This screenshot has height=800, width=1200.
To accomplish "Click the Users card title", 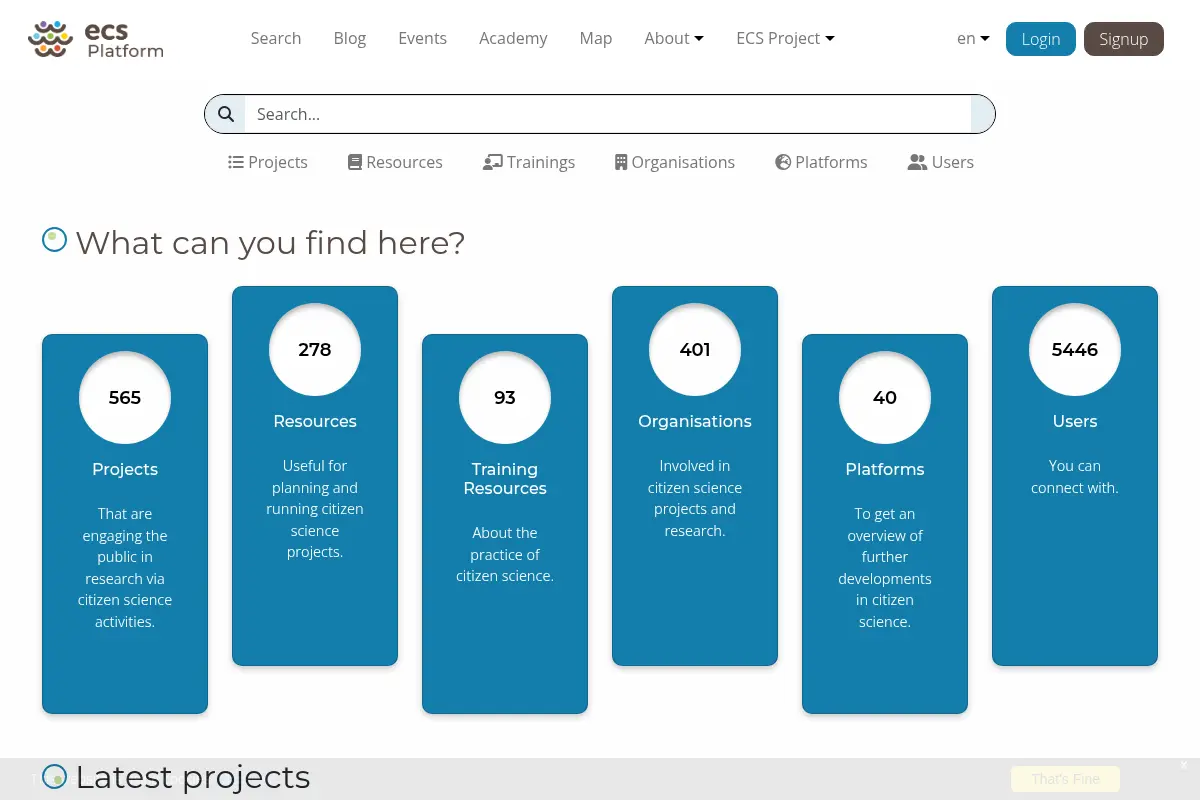I will pos(1075,421).
